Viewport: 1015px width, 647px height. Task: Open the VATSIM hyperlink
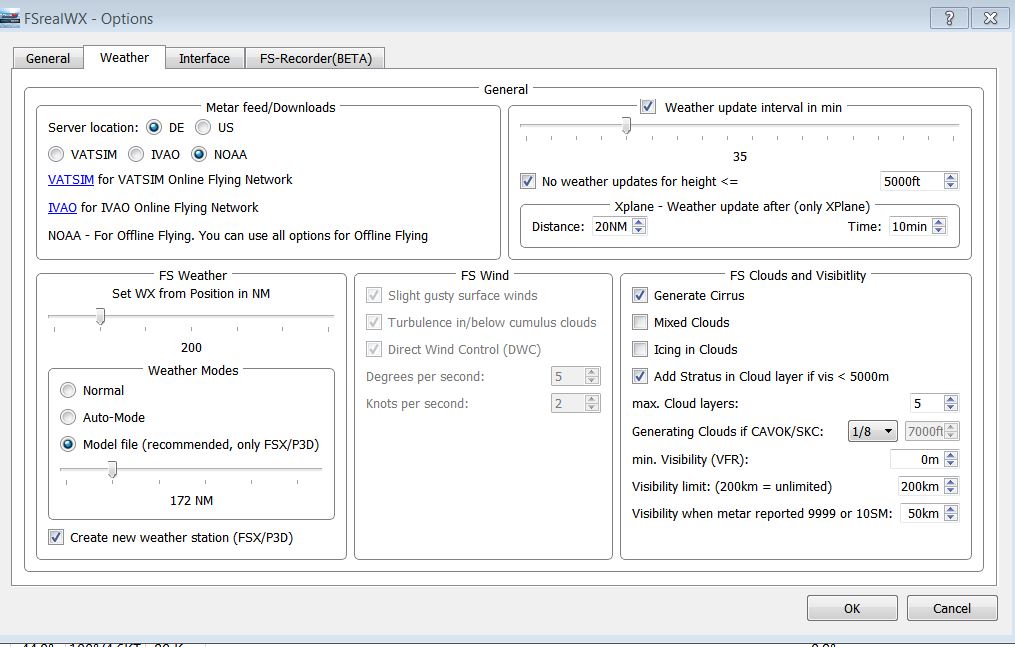(x=71, y=180)
